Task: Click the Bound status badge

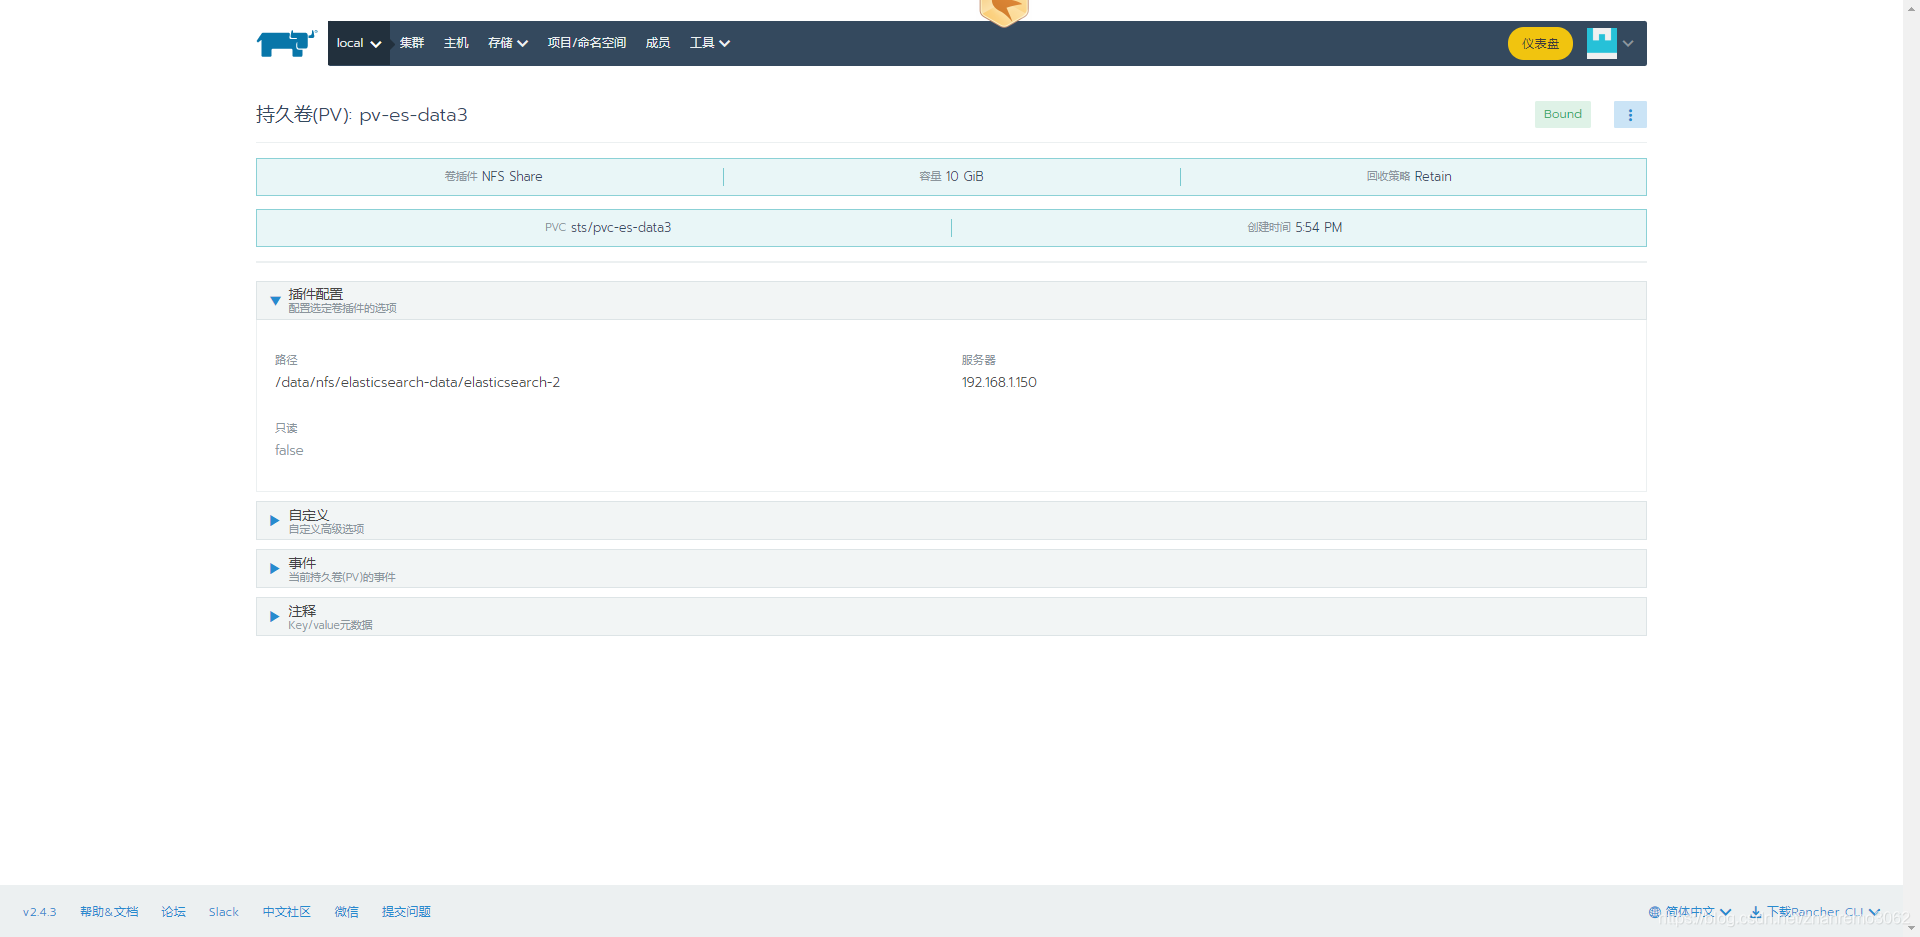Action: [1563, 114]
